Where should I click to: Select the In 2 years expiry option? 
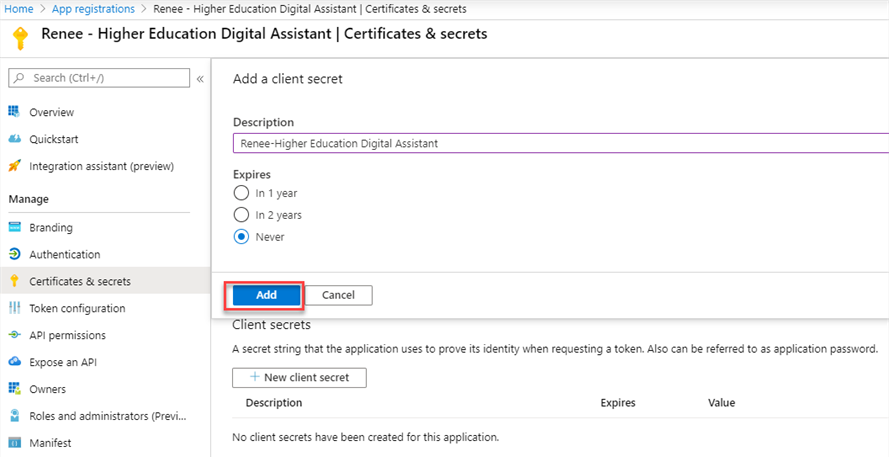click(x=241, y=215)
